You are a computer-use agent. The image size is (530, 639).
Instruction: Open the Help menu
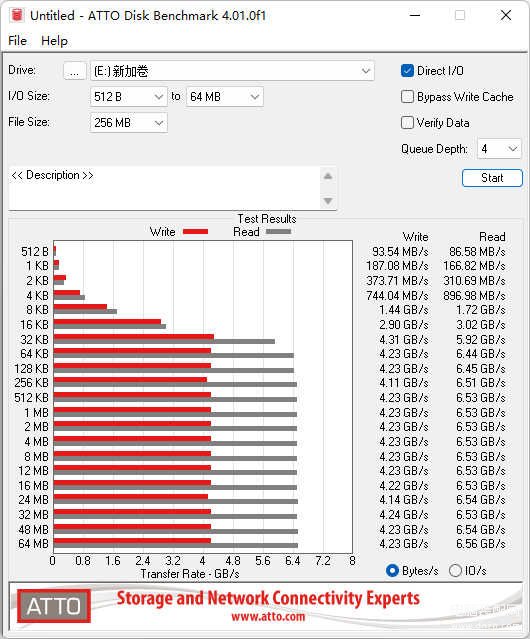click(54, 41)
